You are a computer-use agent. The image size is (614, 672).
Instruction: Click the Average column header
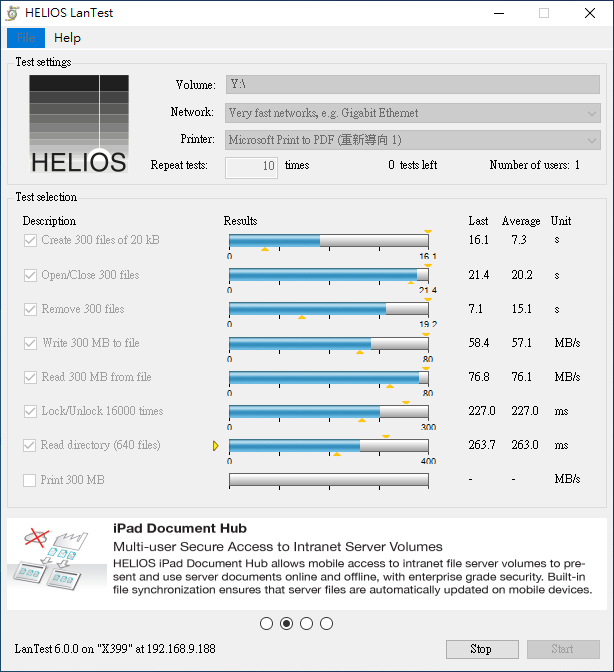coord(521,221)
